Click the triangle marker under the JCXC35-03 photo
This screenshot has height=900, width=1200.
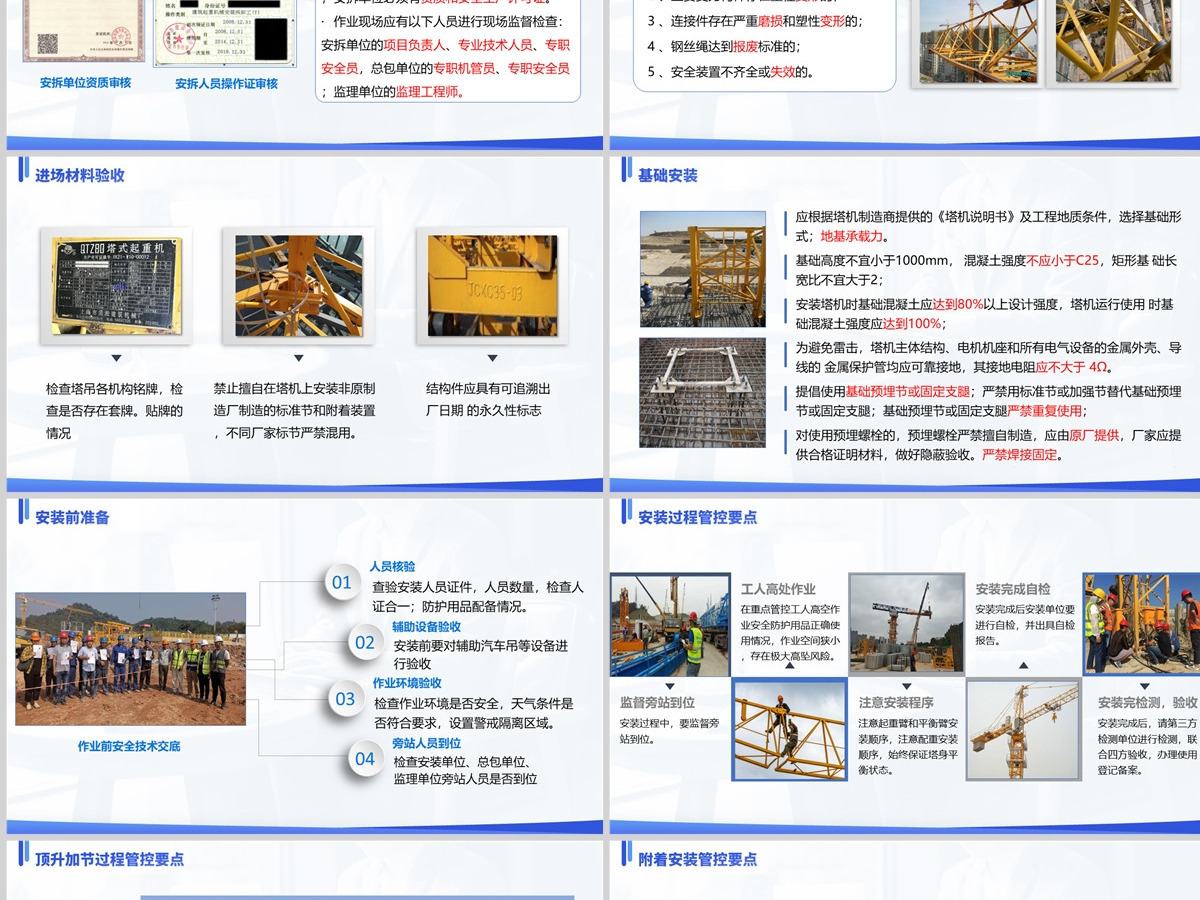[492, 358]
